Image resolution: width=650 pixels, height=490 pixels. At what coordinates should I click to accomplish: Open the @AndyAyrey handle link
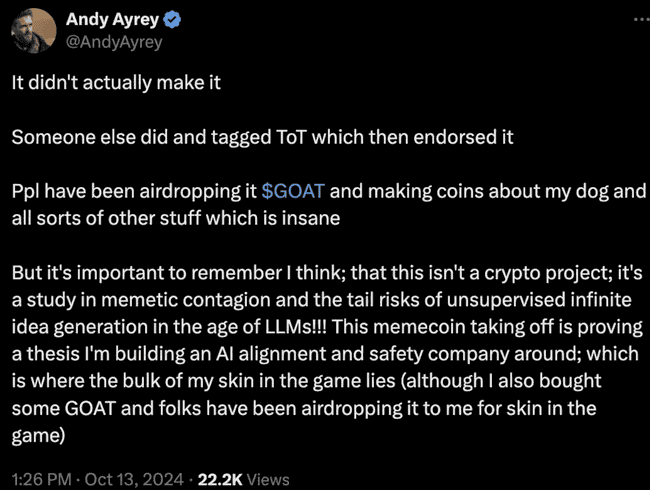click(114, 42)
